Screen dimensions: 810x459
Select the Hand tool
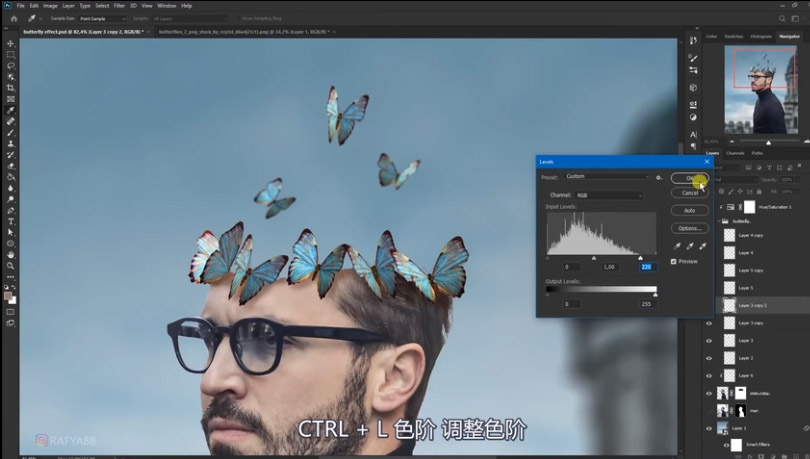pos(11,255)
